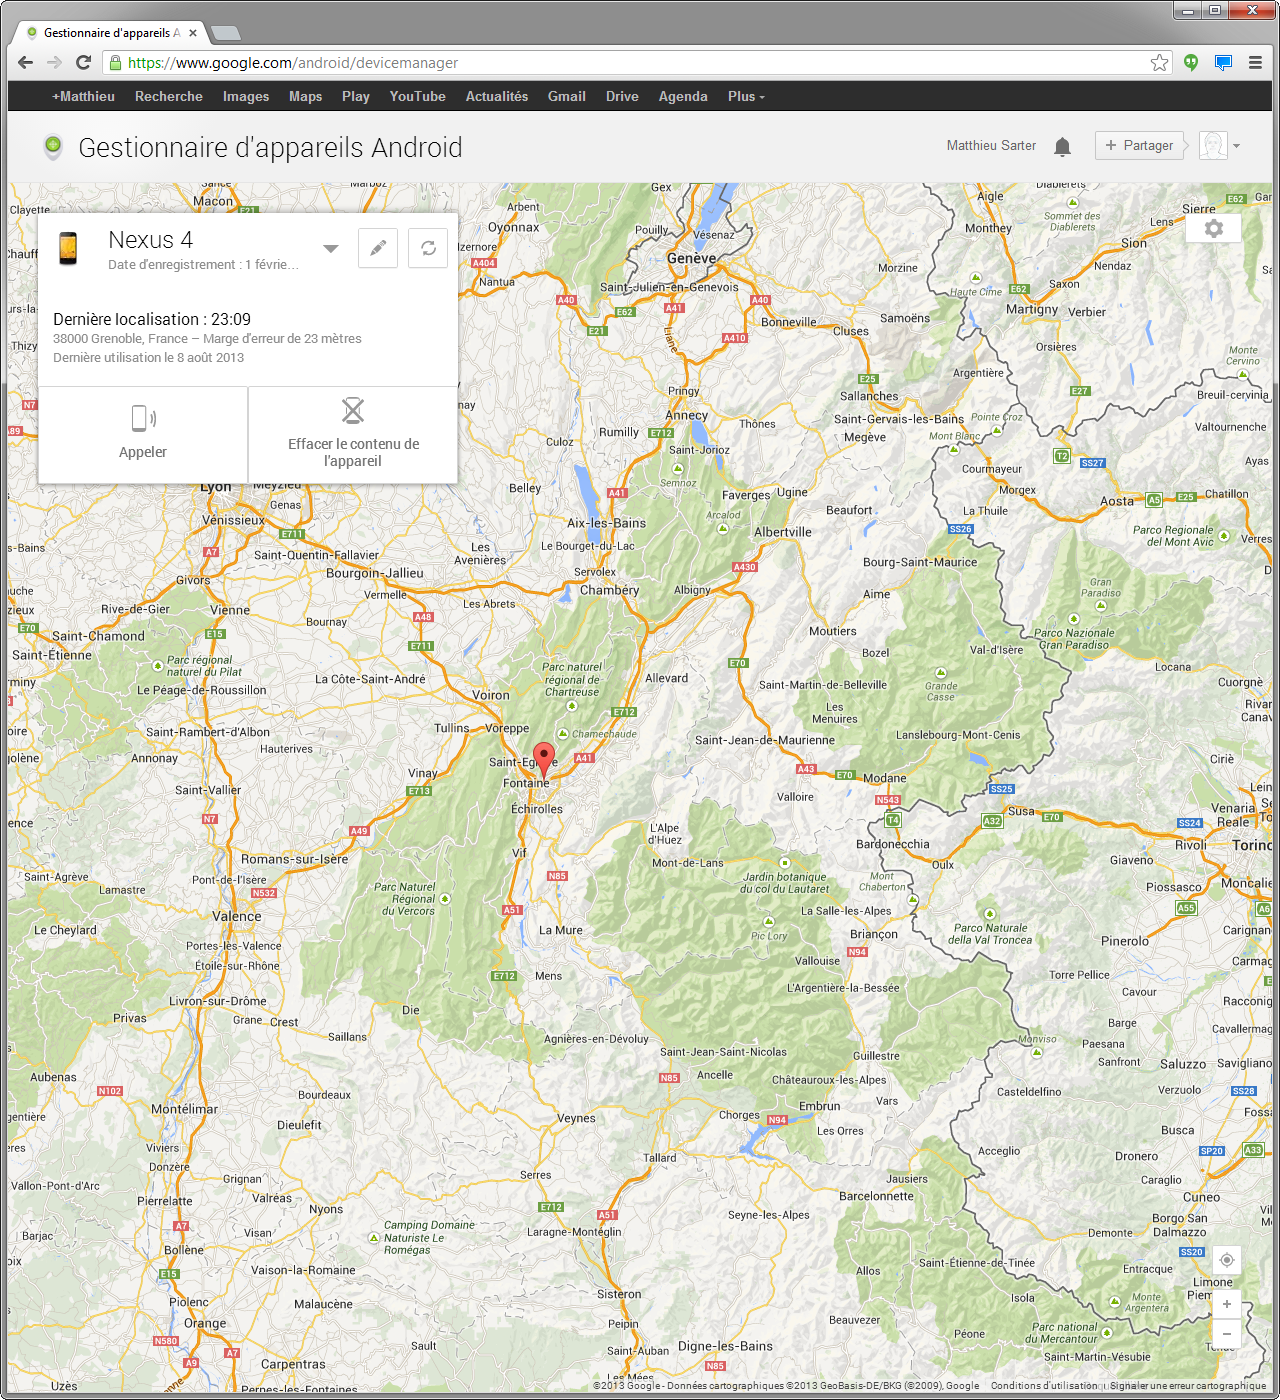Screen dimensions: 1280x1400
Task: Open the Plus menu in Google bar
Action: (745, 97)
